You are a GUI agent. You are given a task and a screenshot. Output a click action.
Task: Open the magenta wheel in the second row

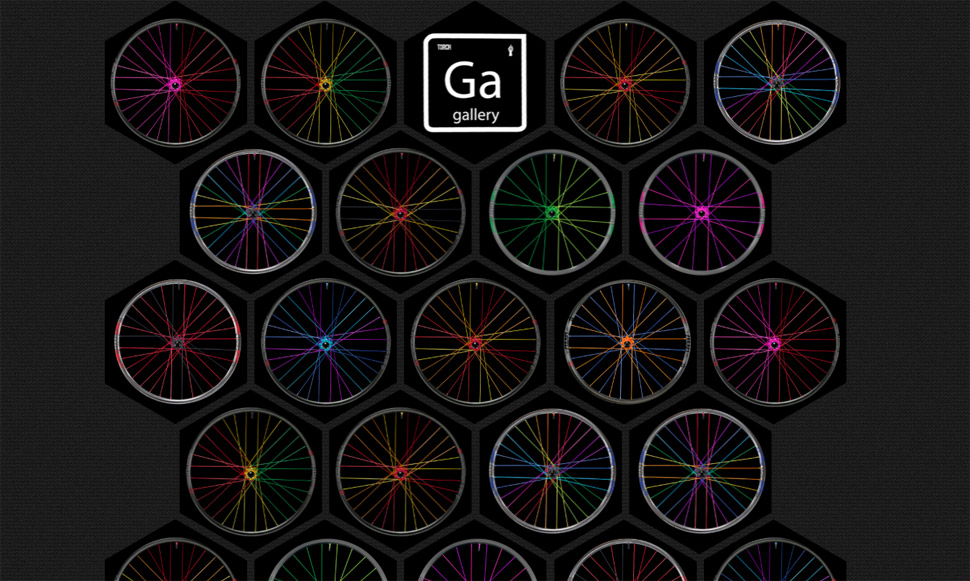tap(701, 212)
